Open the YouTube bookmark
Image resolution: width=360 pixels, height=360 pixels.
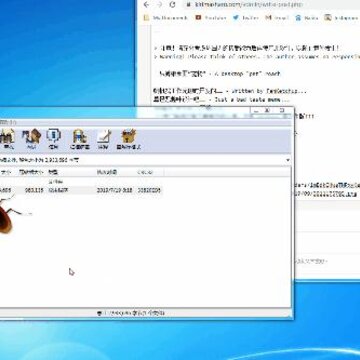click(211, 18)
